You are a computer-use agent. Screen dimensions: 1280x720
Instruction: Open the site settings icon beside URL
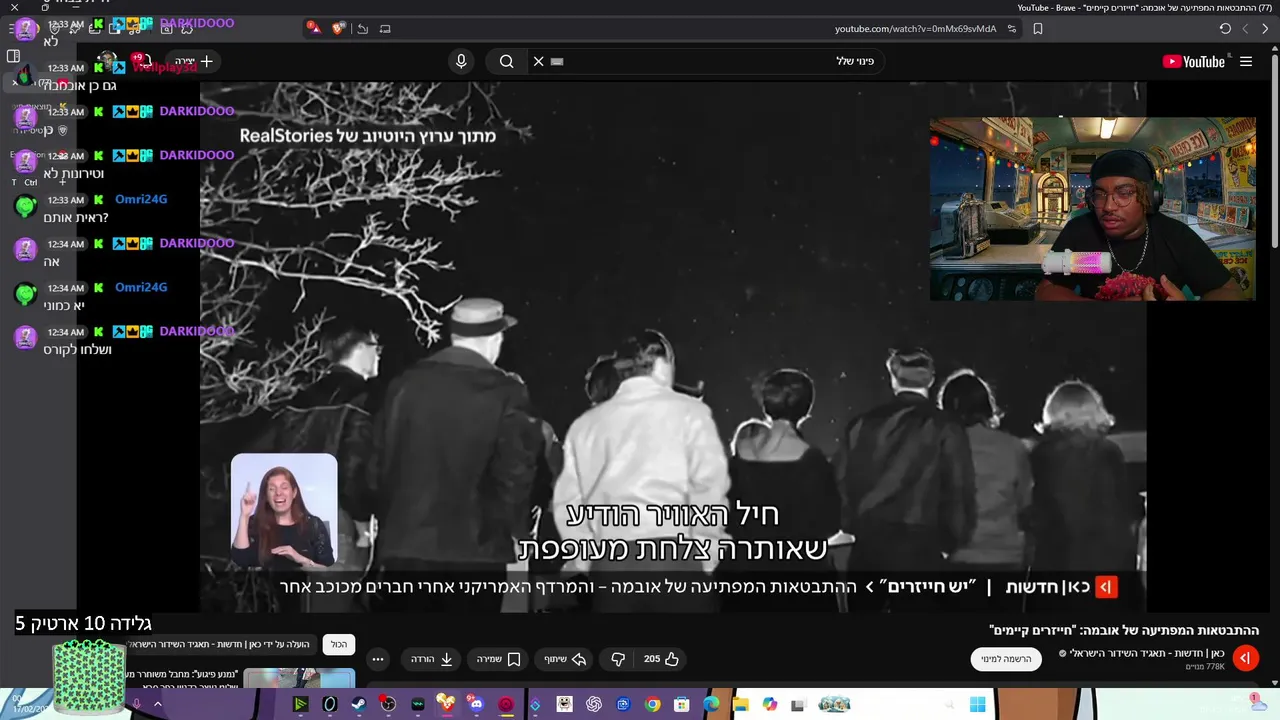(x=1012, y=29)
